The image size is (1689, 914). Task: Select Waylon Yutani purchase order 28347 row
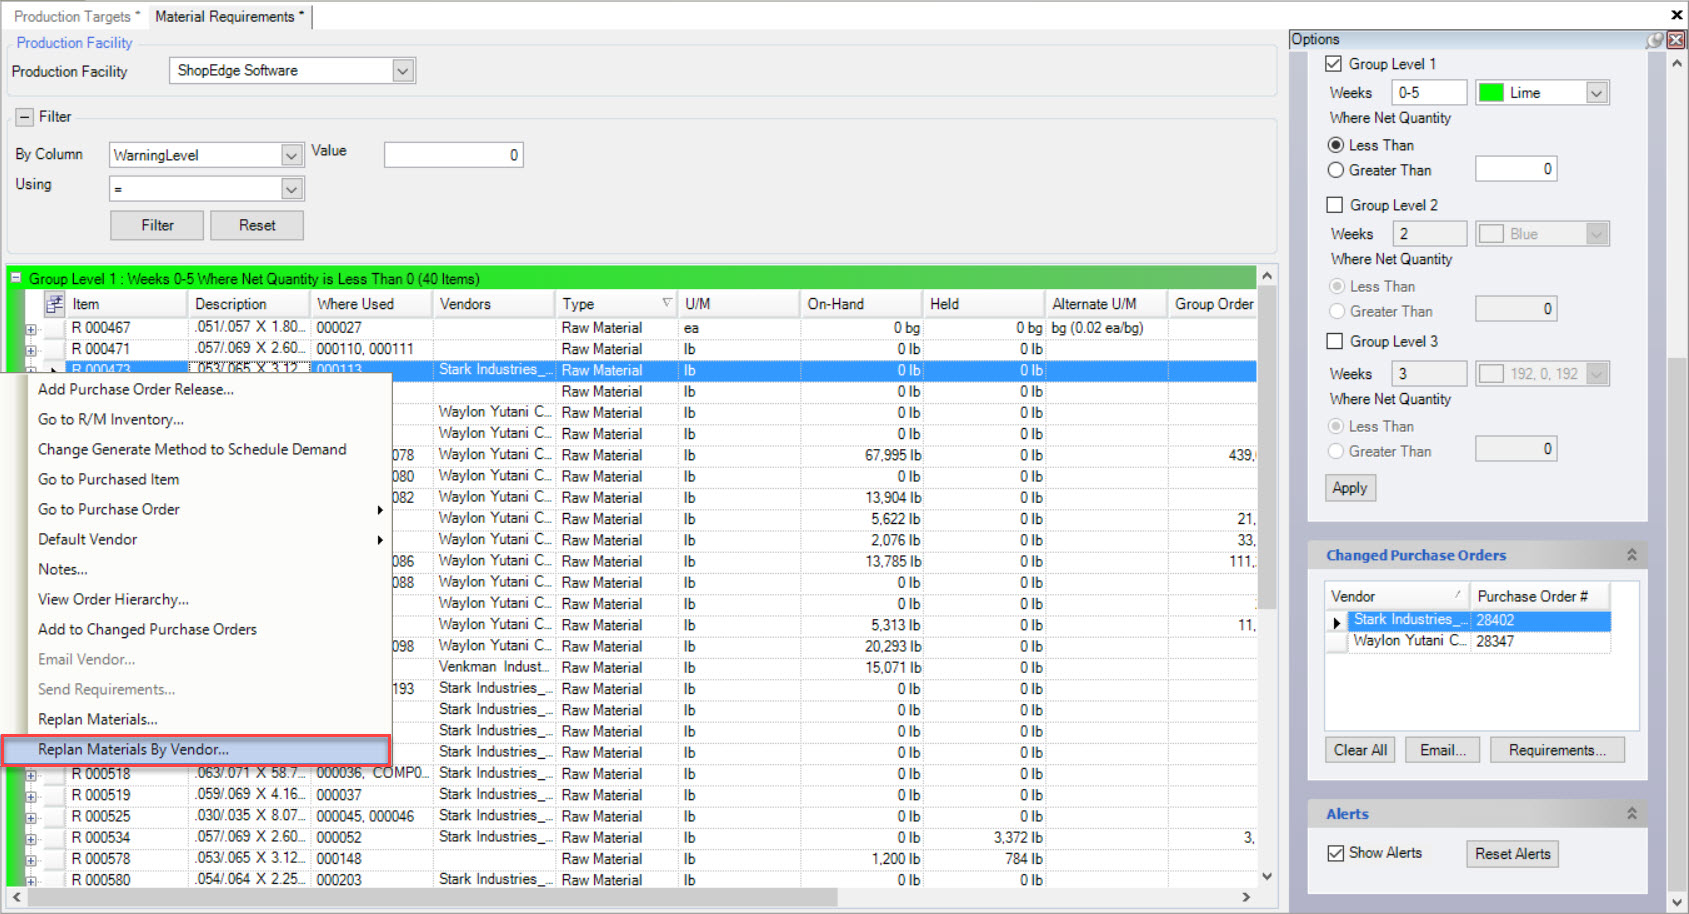(1479, 641)
